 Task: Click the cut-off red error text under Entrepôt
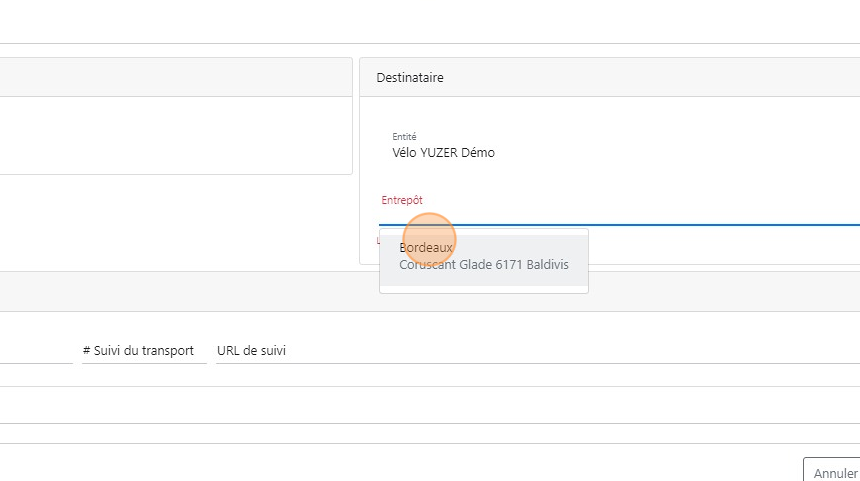click(377, 240)
